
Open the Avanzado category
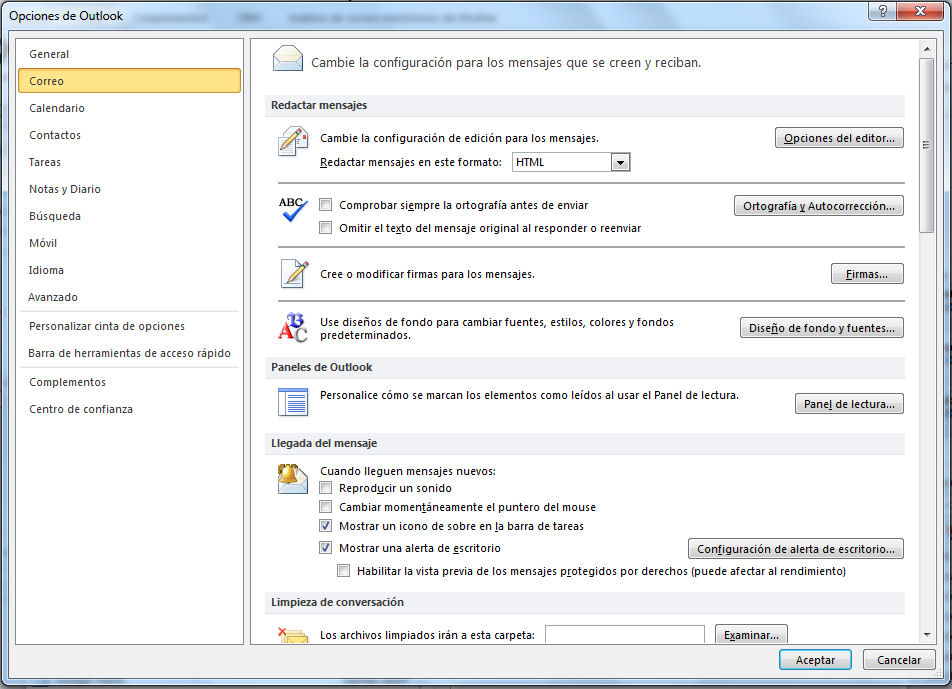coord(129,297)
